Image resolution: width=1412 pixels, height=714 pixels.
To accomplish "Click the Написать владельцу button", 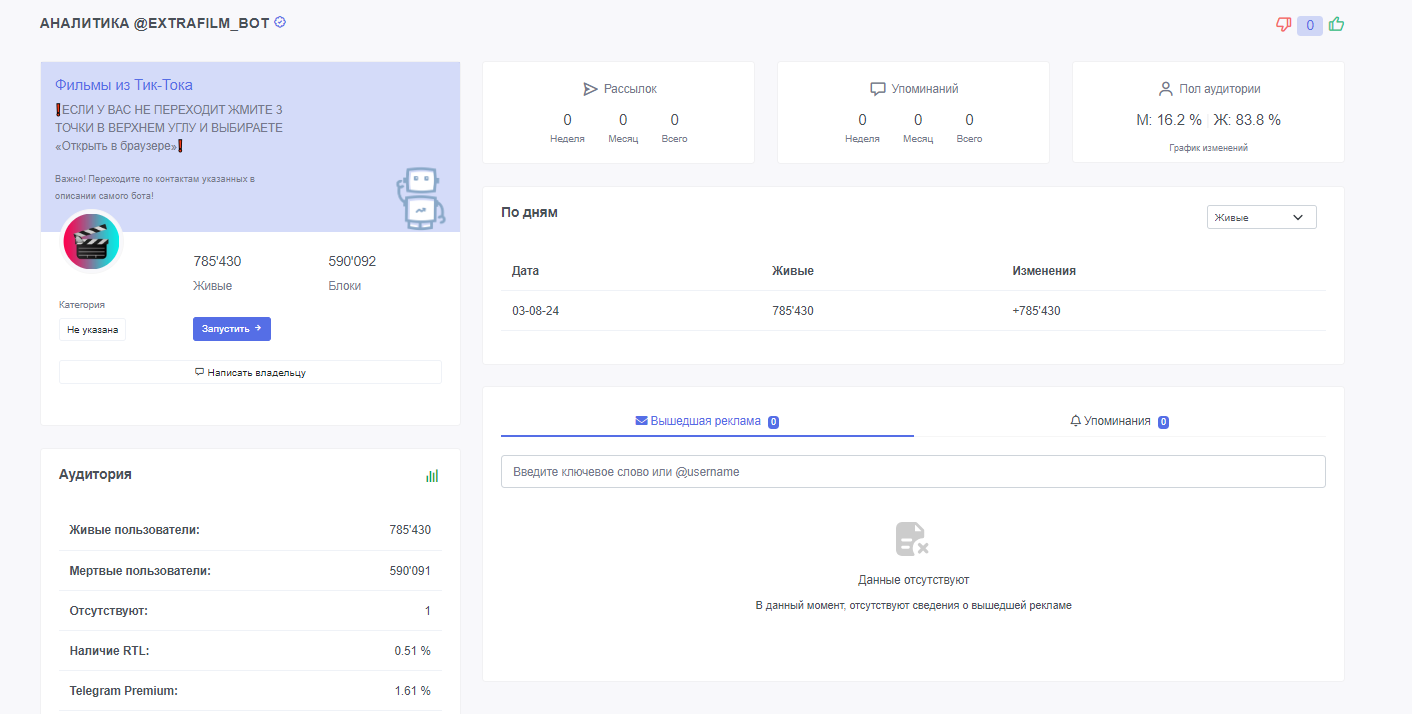I will 250,372.
